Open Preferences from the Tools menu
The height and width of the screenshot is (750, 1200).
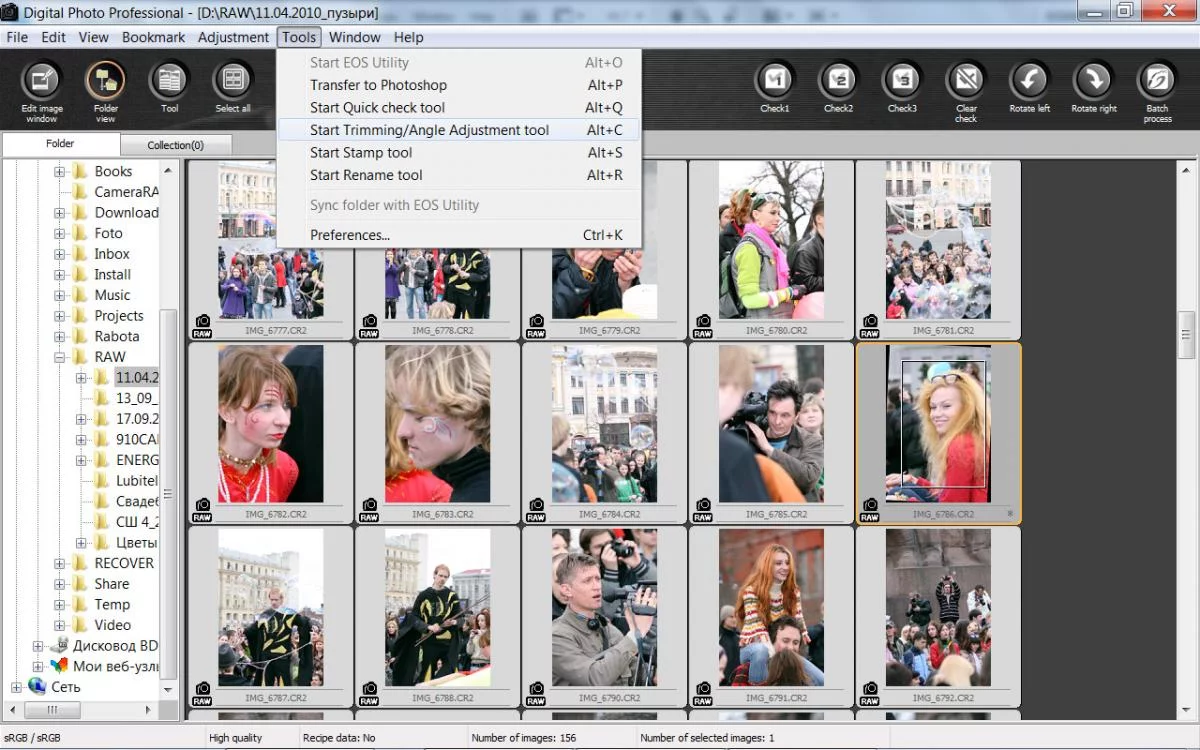click(x=349, y=235)
